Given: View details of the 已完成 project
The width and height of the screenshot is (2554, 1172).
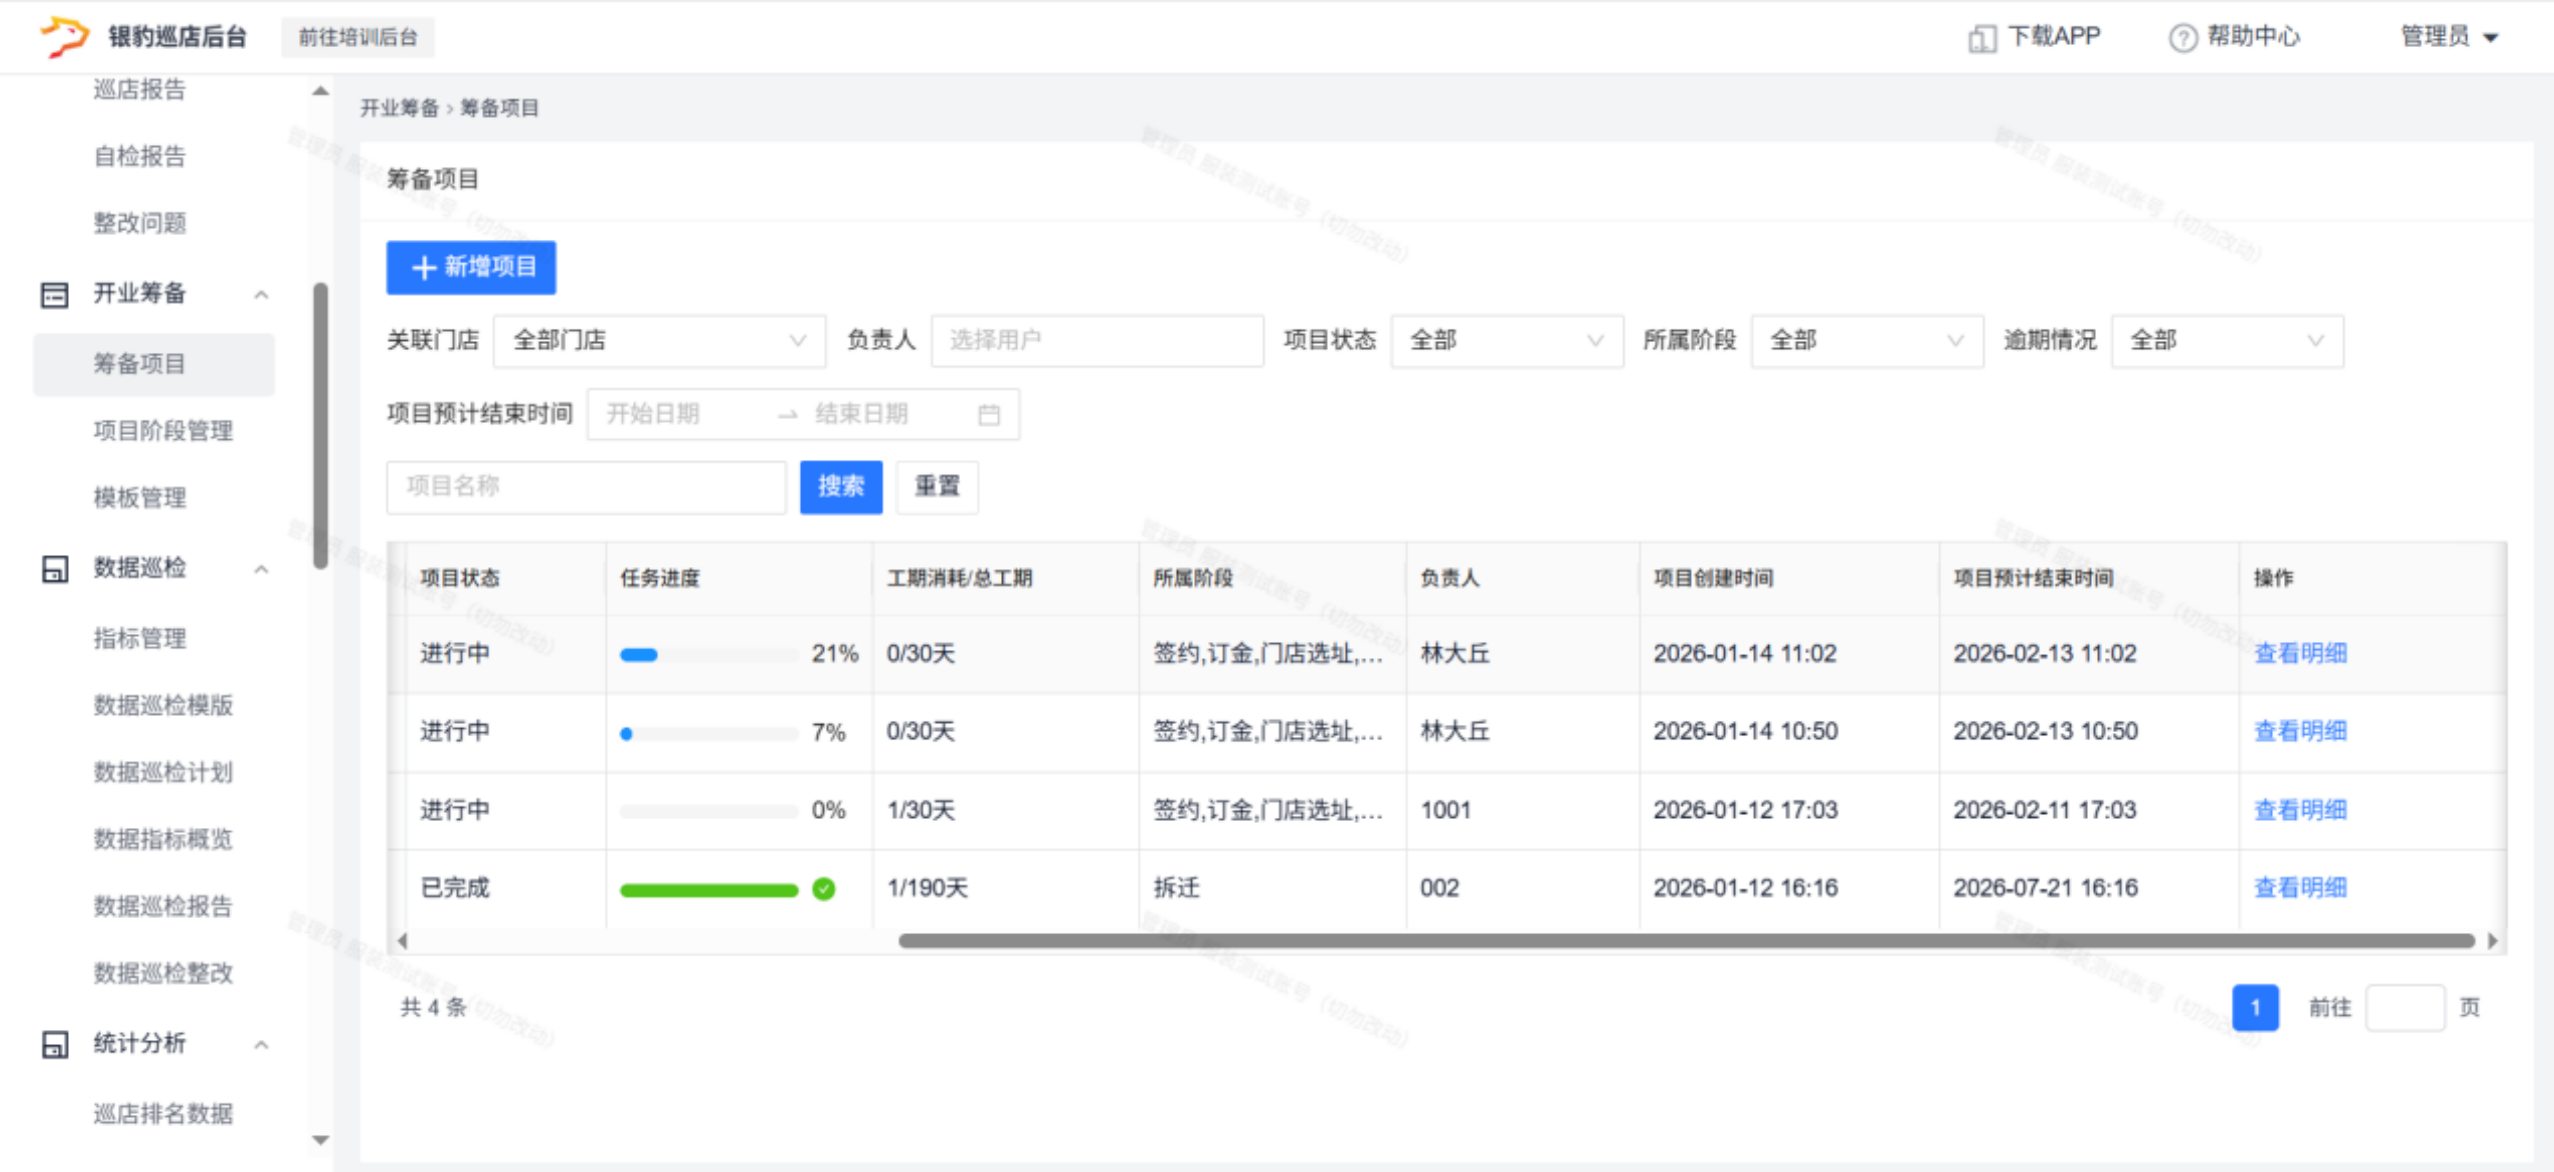Looking at the screenshot, I should (2299, 888).
